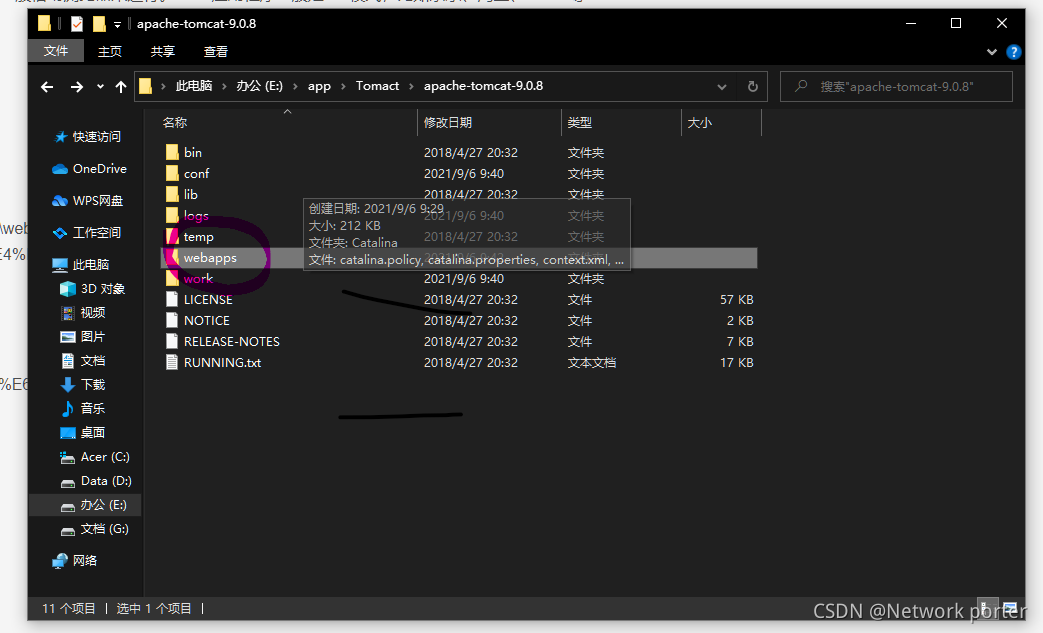Expand the address bar history dropdown

[722, 86]
